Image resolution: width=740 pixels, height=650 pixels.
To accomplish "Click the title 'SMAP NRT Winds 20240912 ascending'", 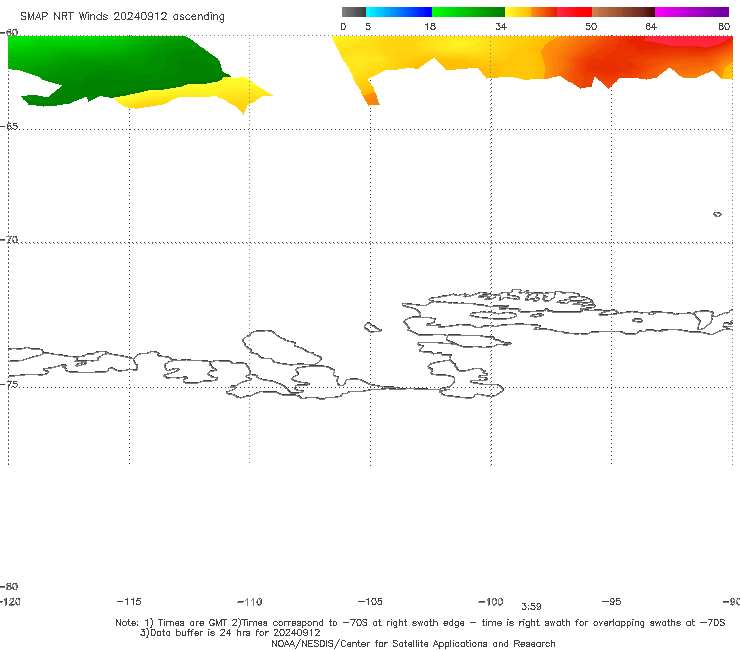I will pos(122,16).
